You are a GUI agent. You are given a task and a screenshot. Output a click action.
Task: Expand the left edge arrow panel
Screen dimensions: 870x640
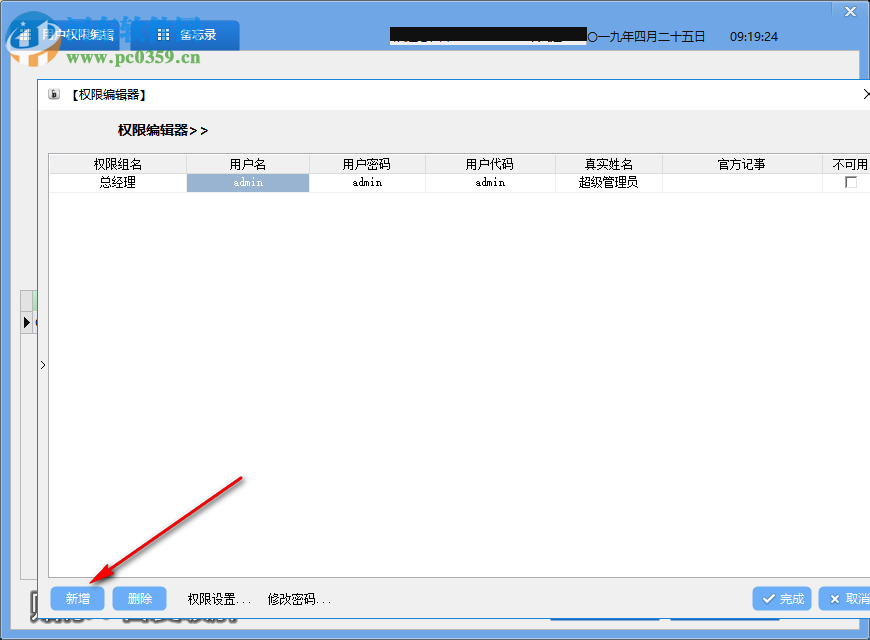(x=27, y=322)
